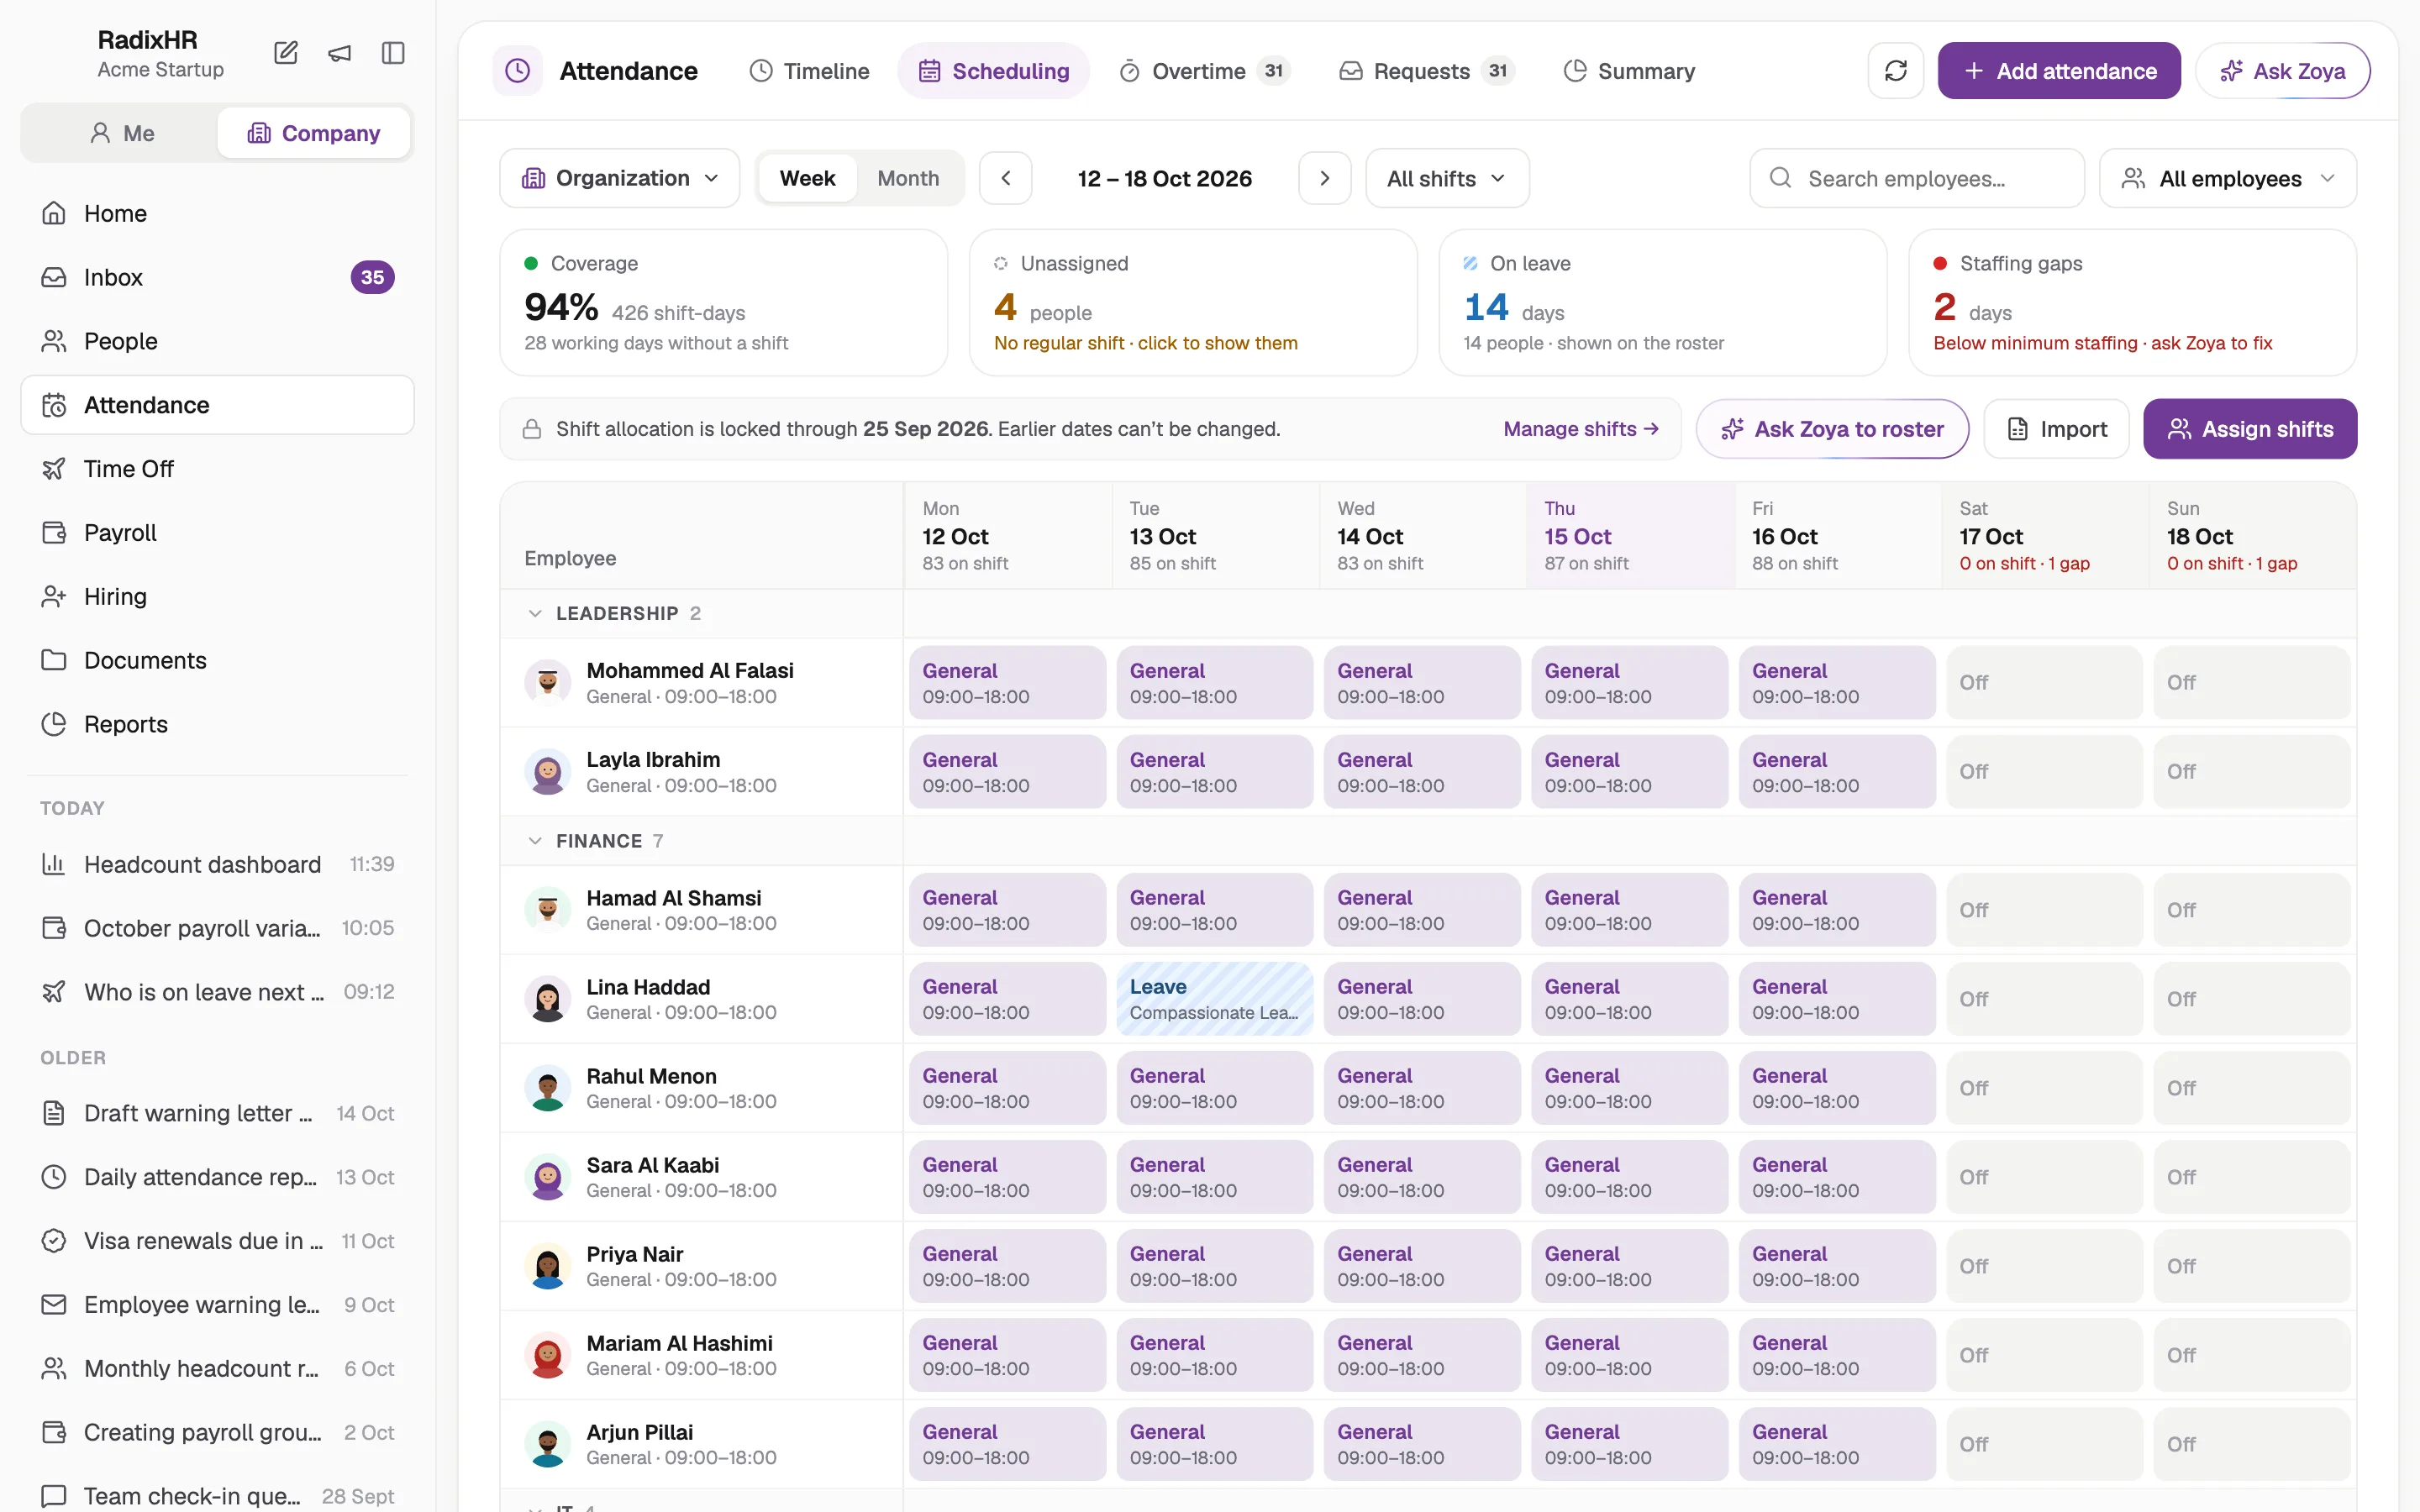The width and height of the screenshot is (2420, 1512).
Task: Go to previous week arrow
Action: pos(1006,178)
